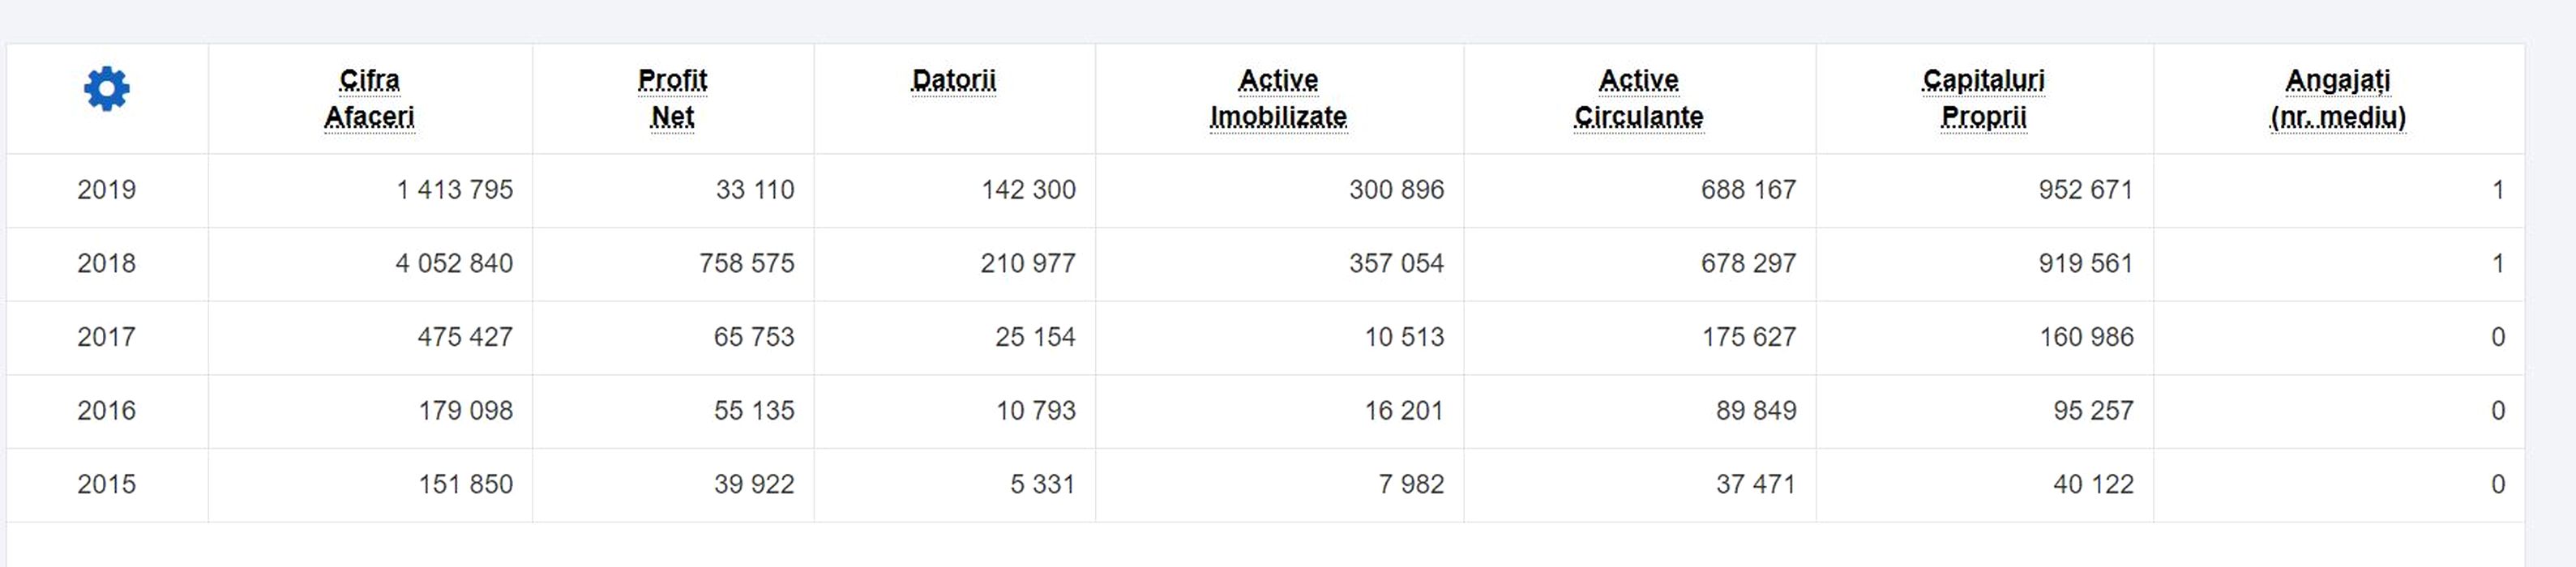Click the Active Imobilizate column header
2576x567 pixels.
point(1278,98)
